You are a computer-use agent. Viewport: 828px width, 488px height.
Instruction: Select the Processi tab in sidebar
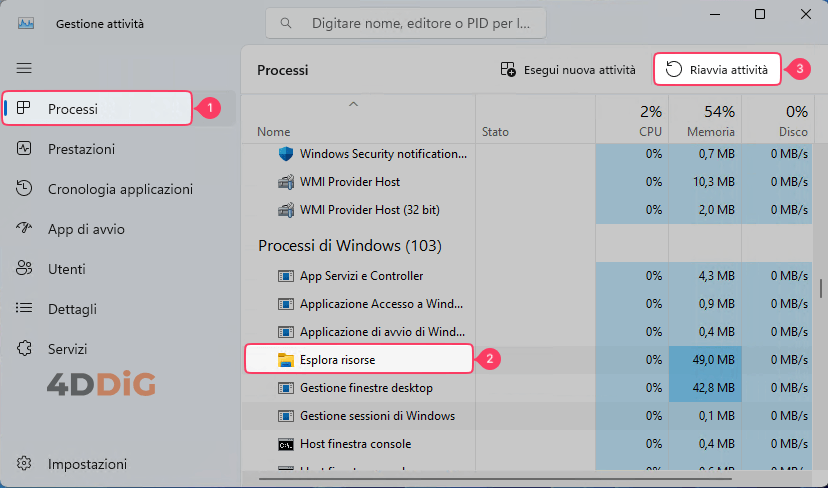[97, 108]
